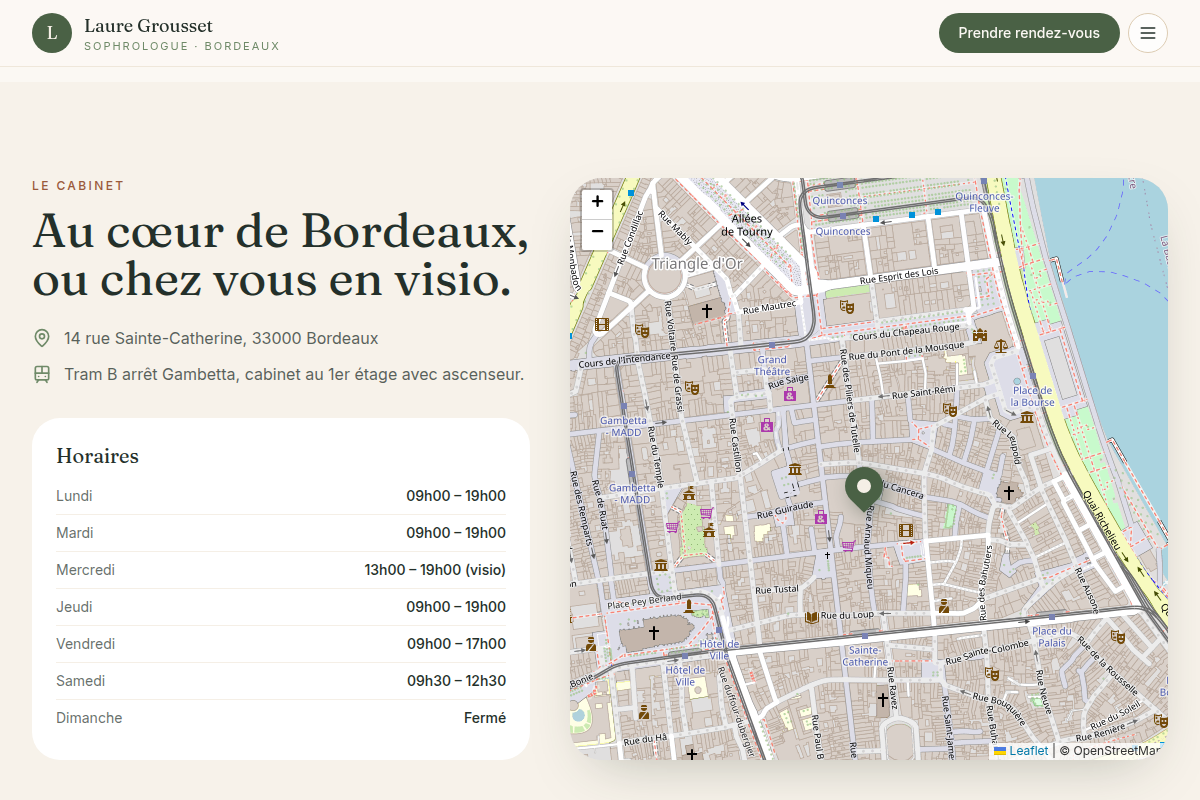Click the tram icon beside Gambetta info
The width and height of the screenshot is (1200, 800).
click(x=42, y=374)
